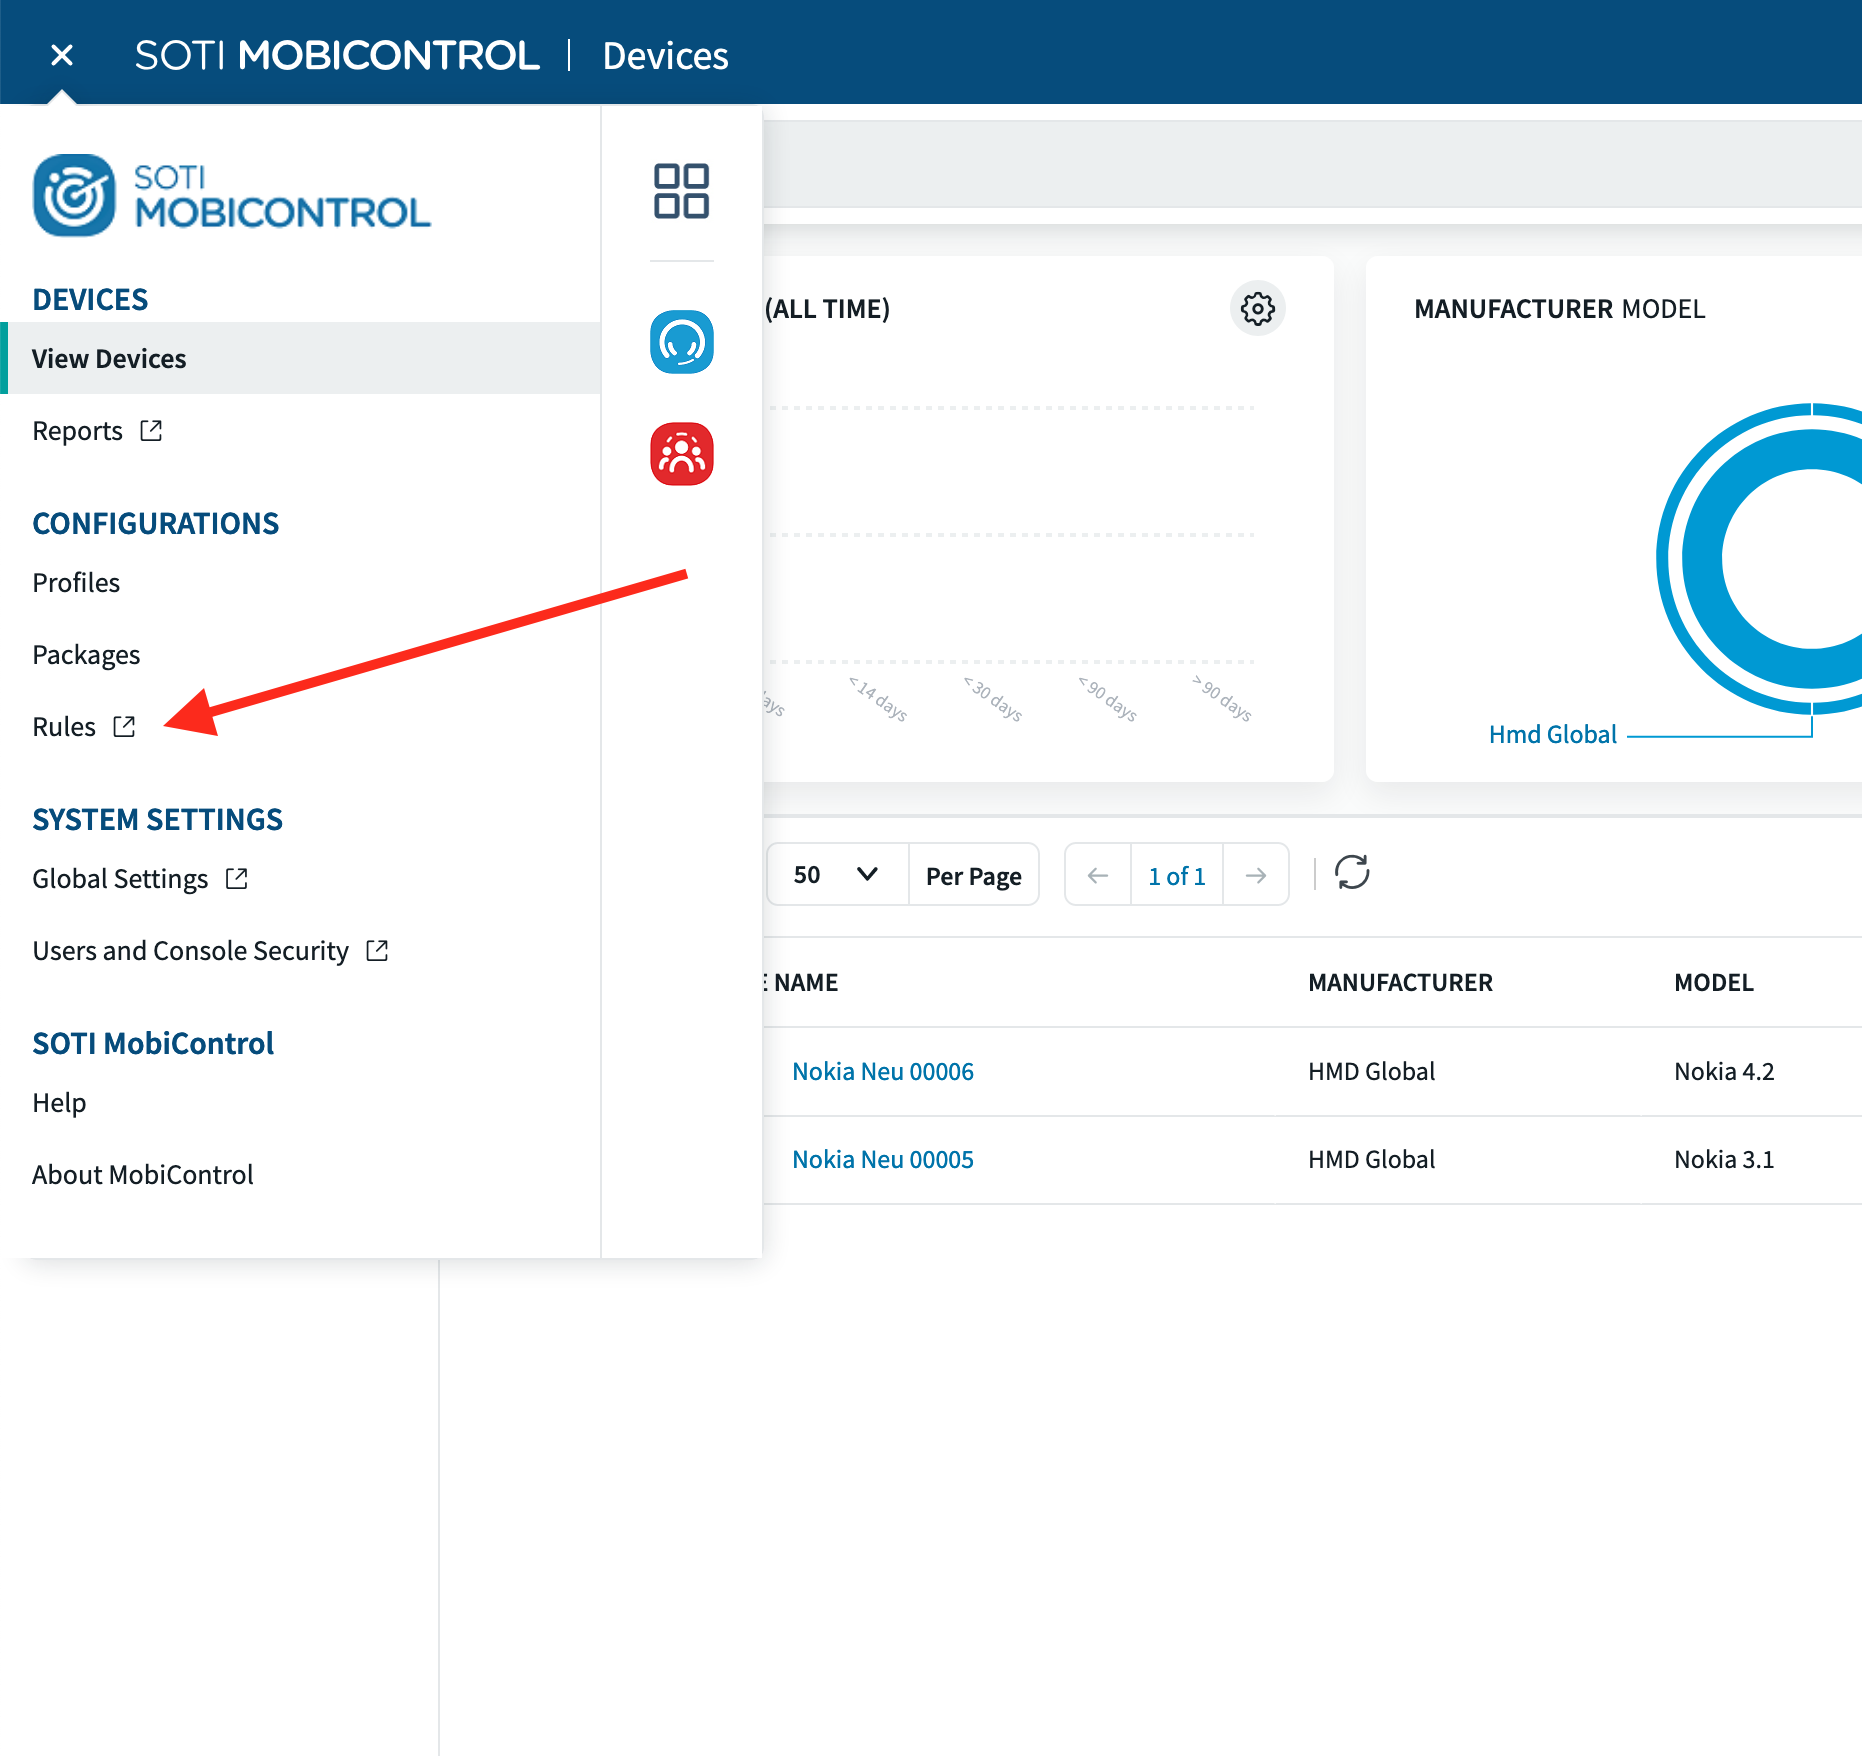Refresh the device list
Screen dimensions: 1862x1756
pyautogui.click(x=1352, y=873)
